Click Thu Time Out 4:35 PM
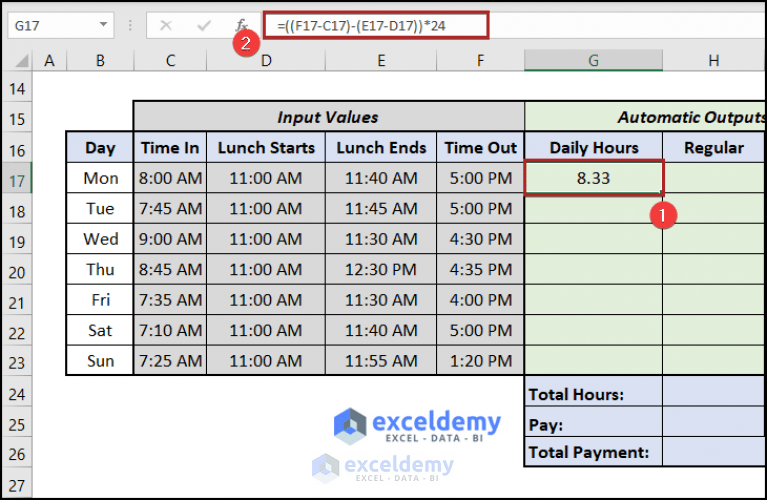767x500 pixels. 480,269
